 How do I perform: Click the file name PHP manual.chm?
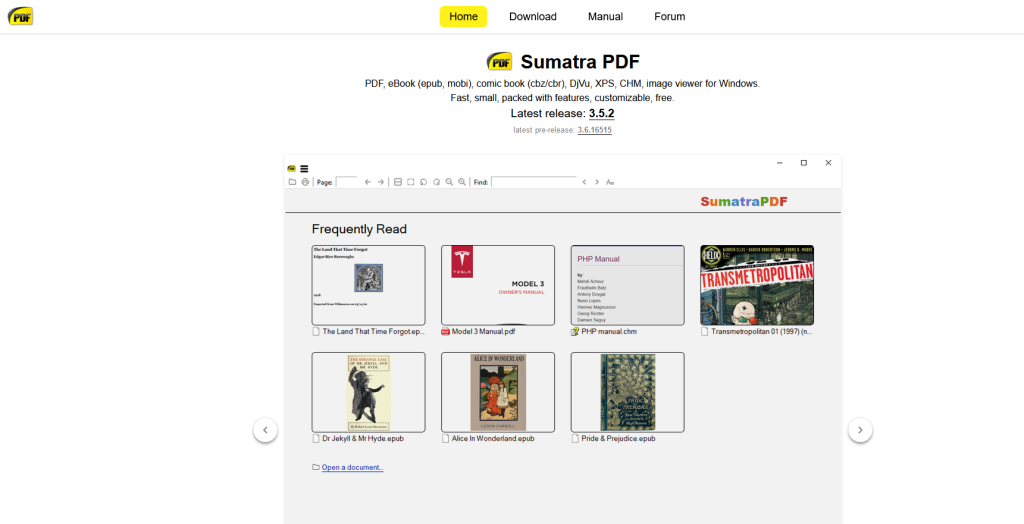click(609, 332)
